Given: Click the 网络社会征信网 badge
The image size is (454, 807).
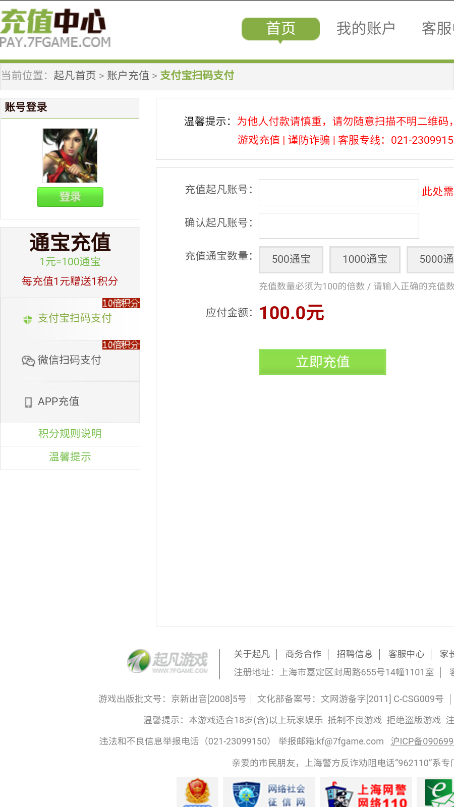Looking at the screenshot, I should pyautogui.click(x=269, y=792).
